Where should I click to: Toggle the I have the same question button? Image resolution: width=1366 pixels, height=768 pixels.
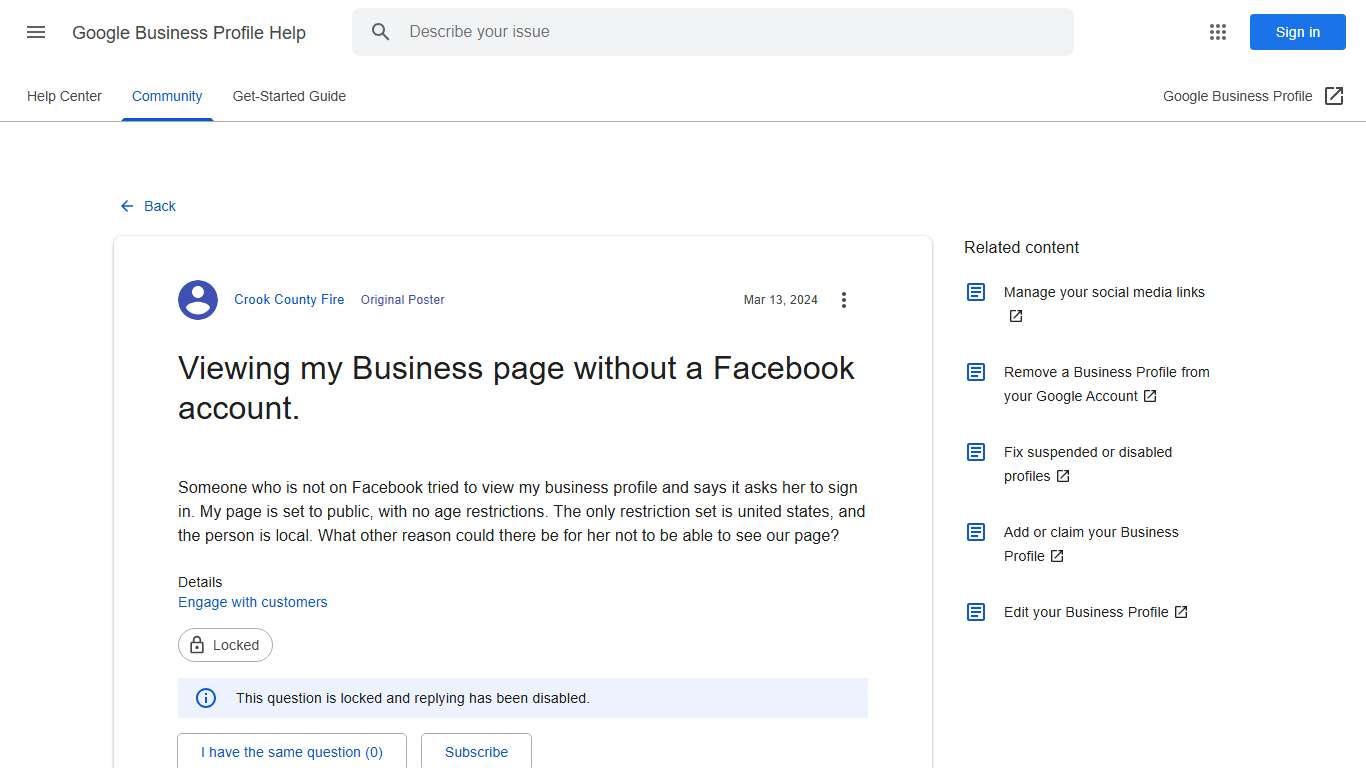(291, 751)
